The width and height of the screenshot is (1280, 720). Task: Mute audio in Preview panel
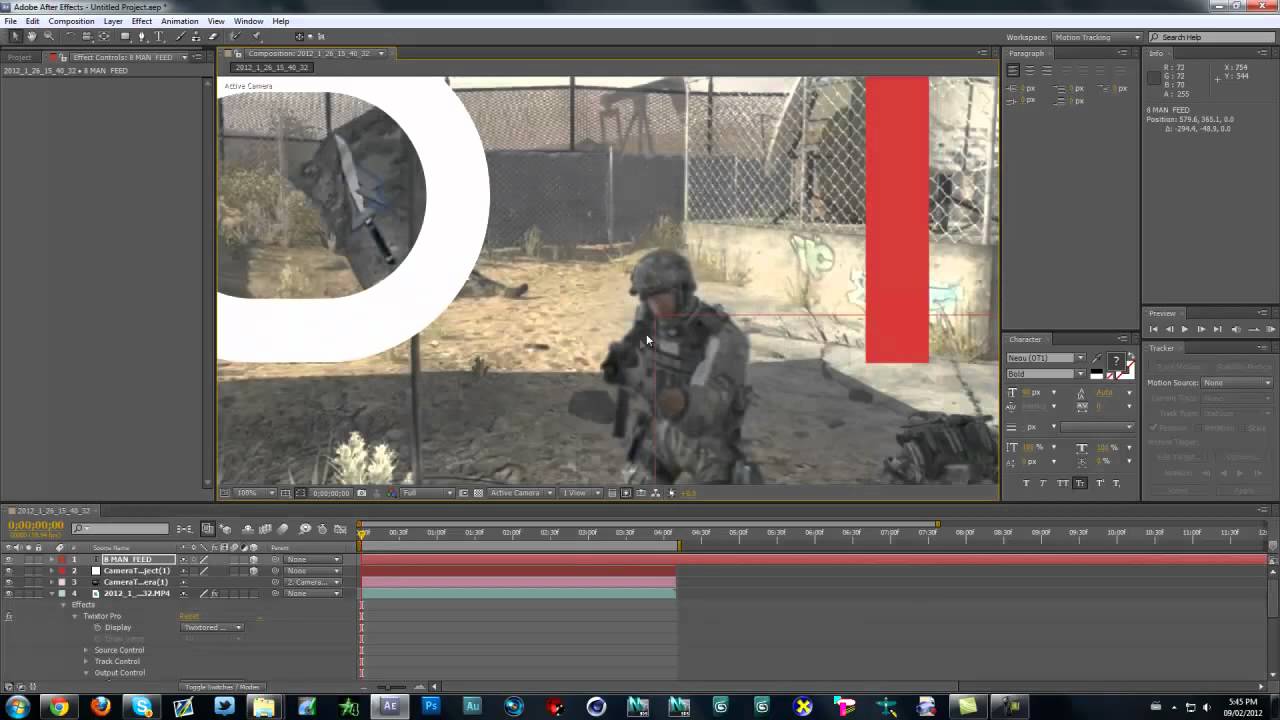(x=1236, y=329)
